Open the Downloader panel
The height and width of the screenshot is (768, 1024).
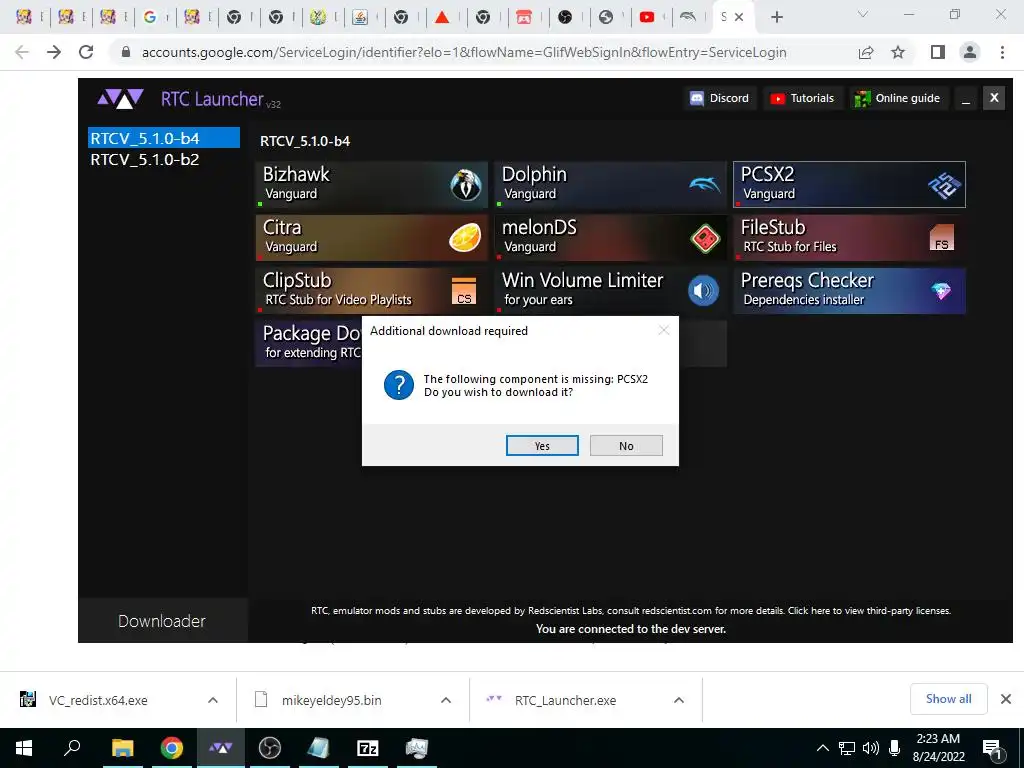coord(162,620)
